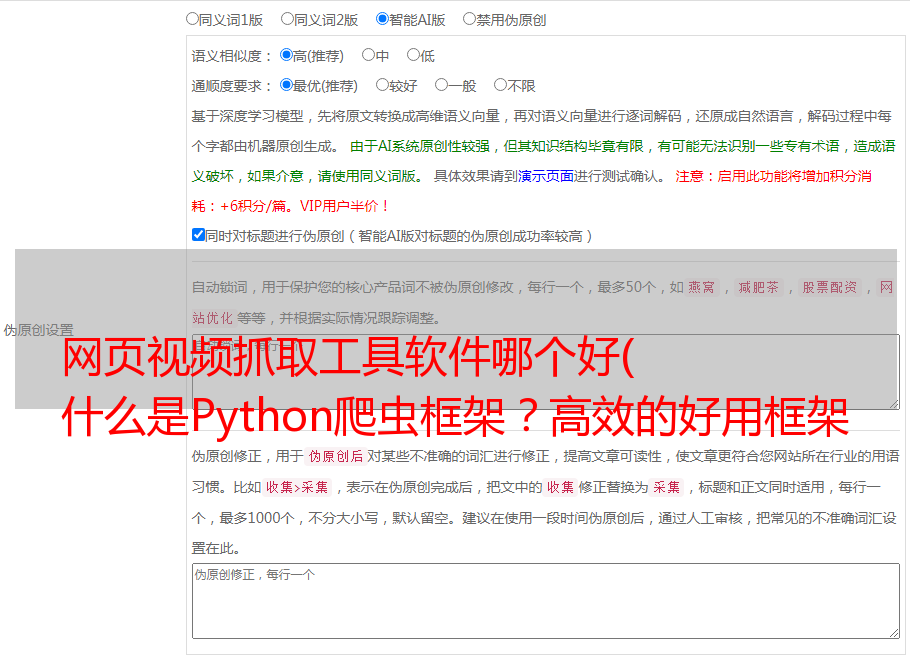This screenshot has height=658, width=911.
Task: Set 通顺度要求 to 不限
Action: [x=500, y=85]
